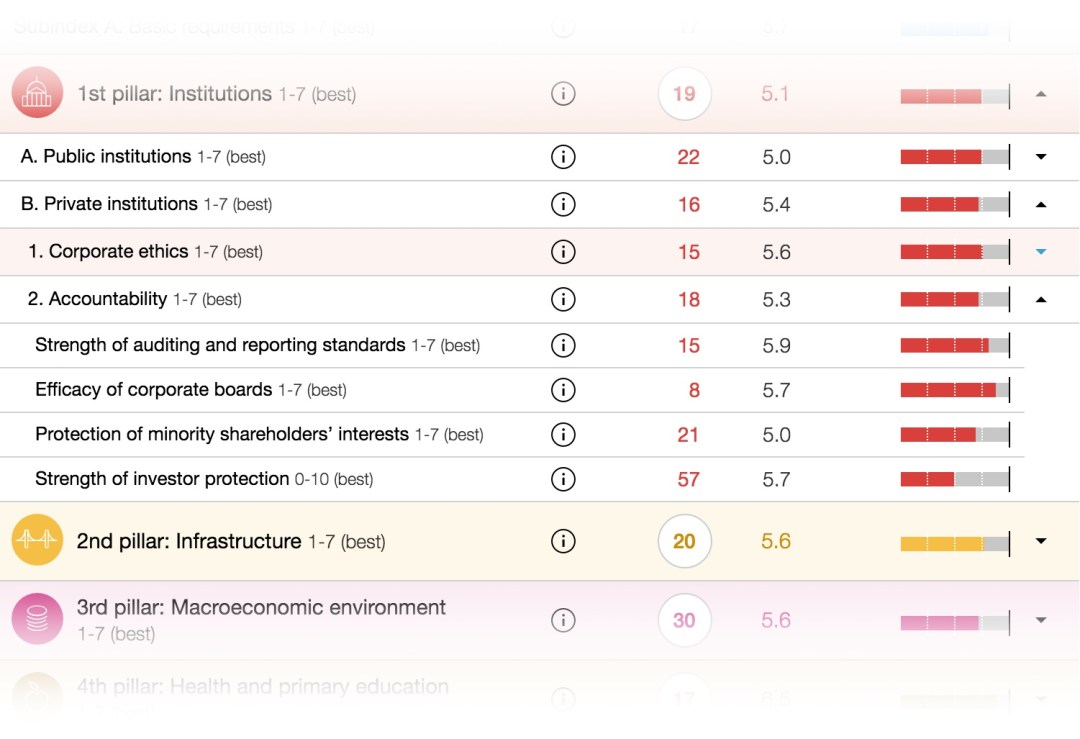The height and width of the screenshot is (739, 1080).
Task: Collapse the Private institutions section arrow
Action: [x=1041, y=204]
